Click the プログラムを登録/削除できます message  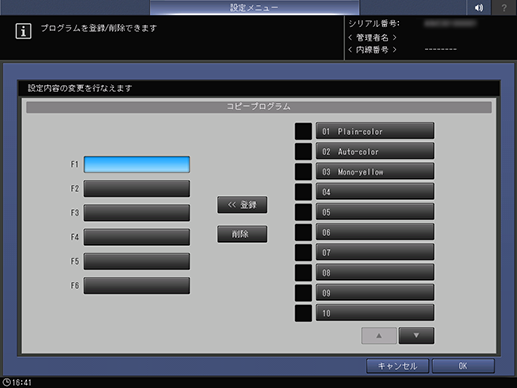pyautogui.click(x=99, y=28)
